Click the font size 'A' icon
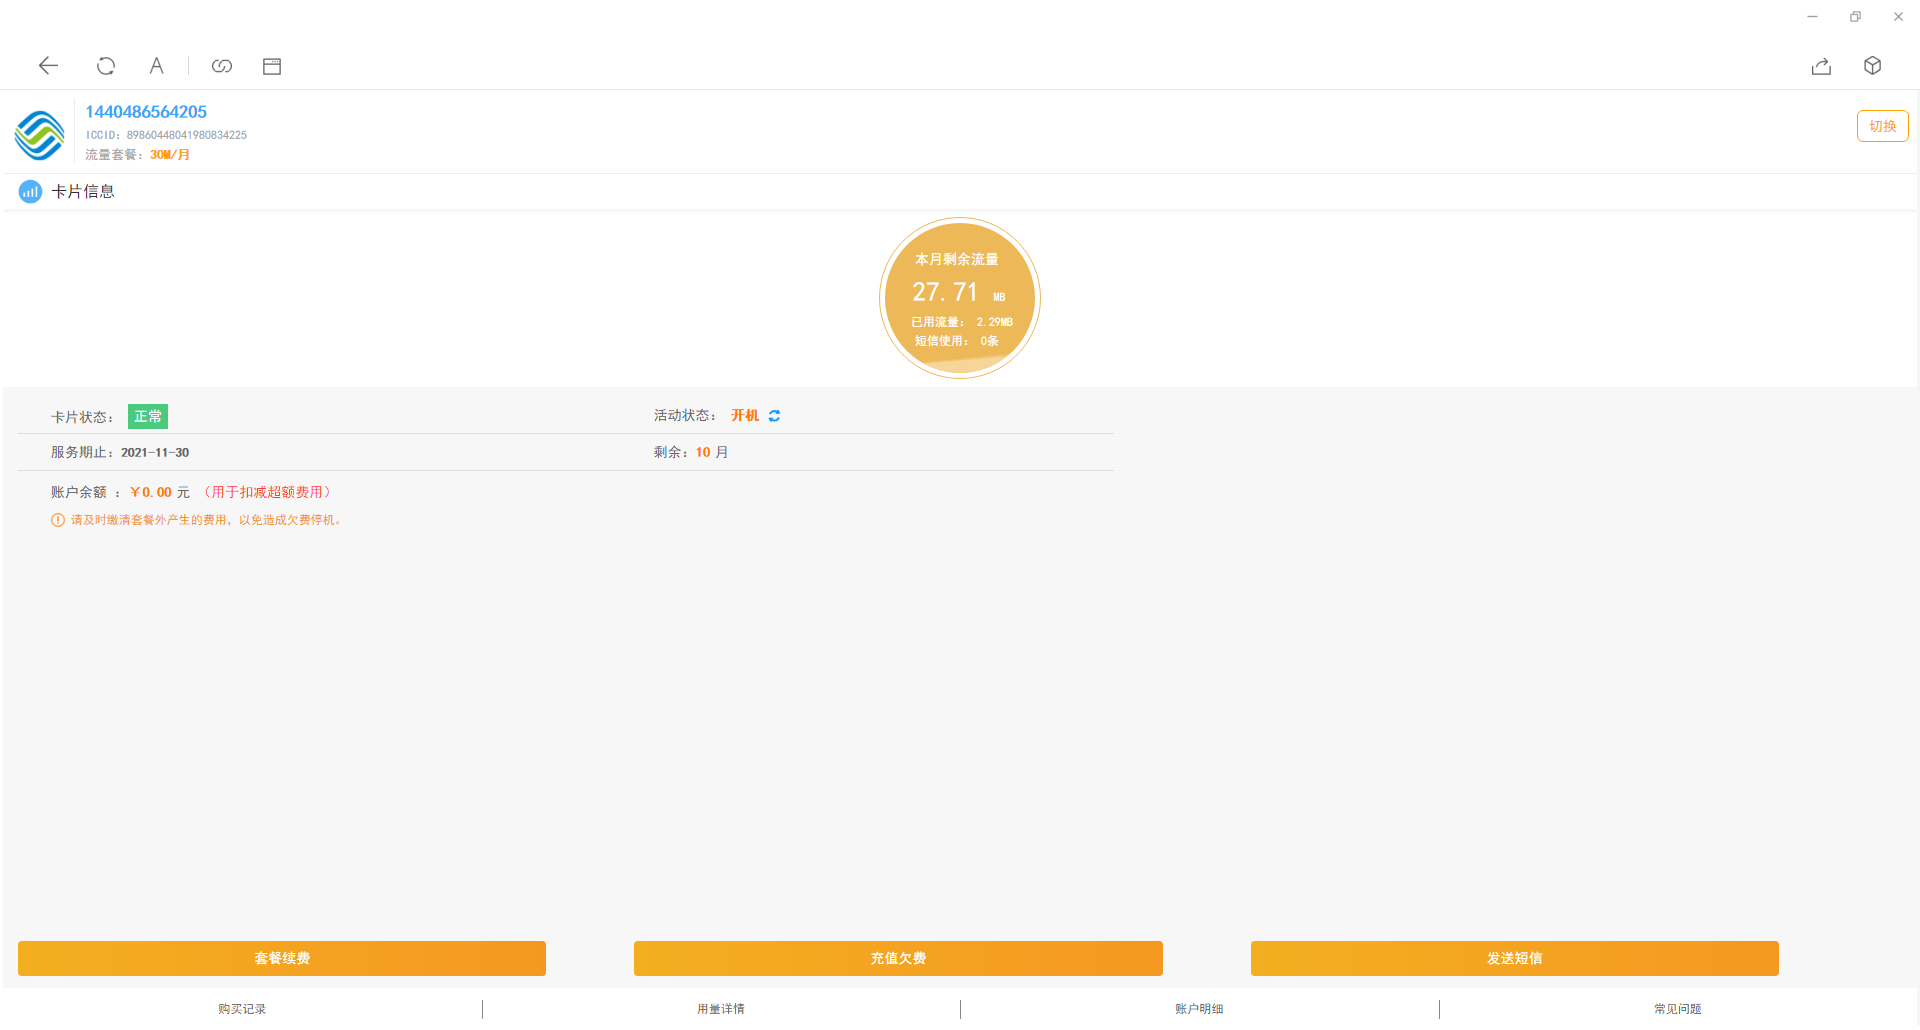The width and height of the screenshot is (1920, 1030). [156, 66]
